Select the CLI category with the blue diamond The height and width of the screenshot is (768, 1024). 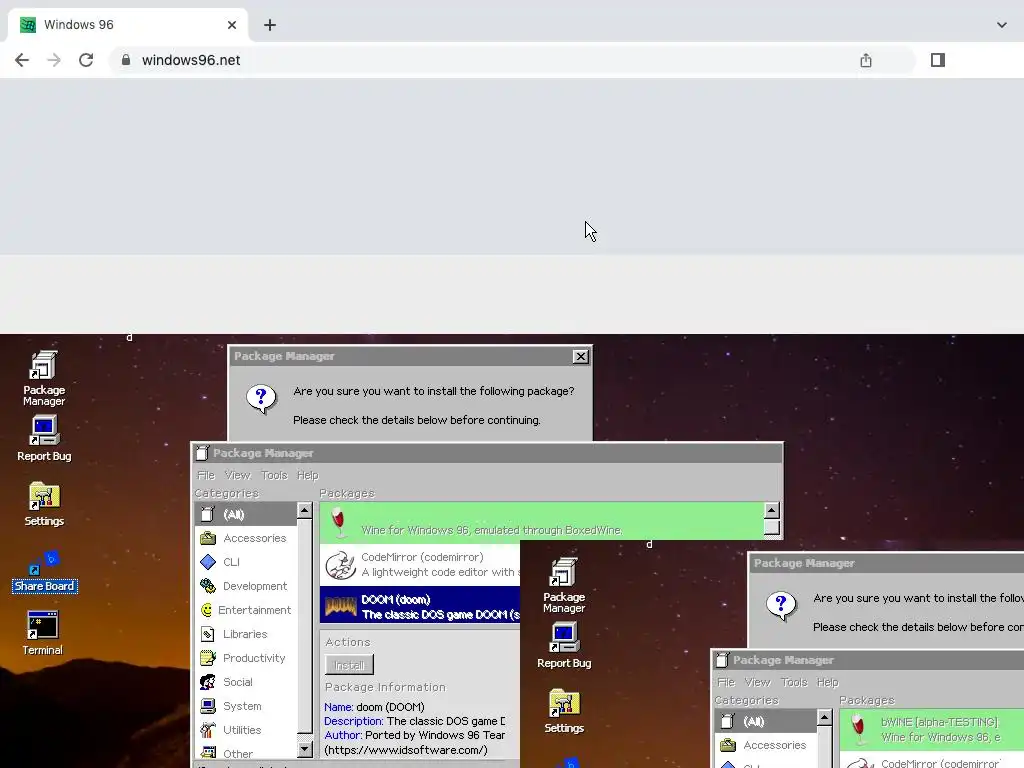coord(246,562)
